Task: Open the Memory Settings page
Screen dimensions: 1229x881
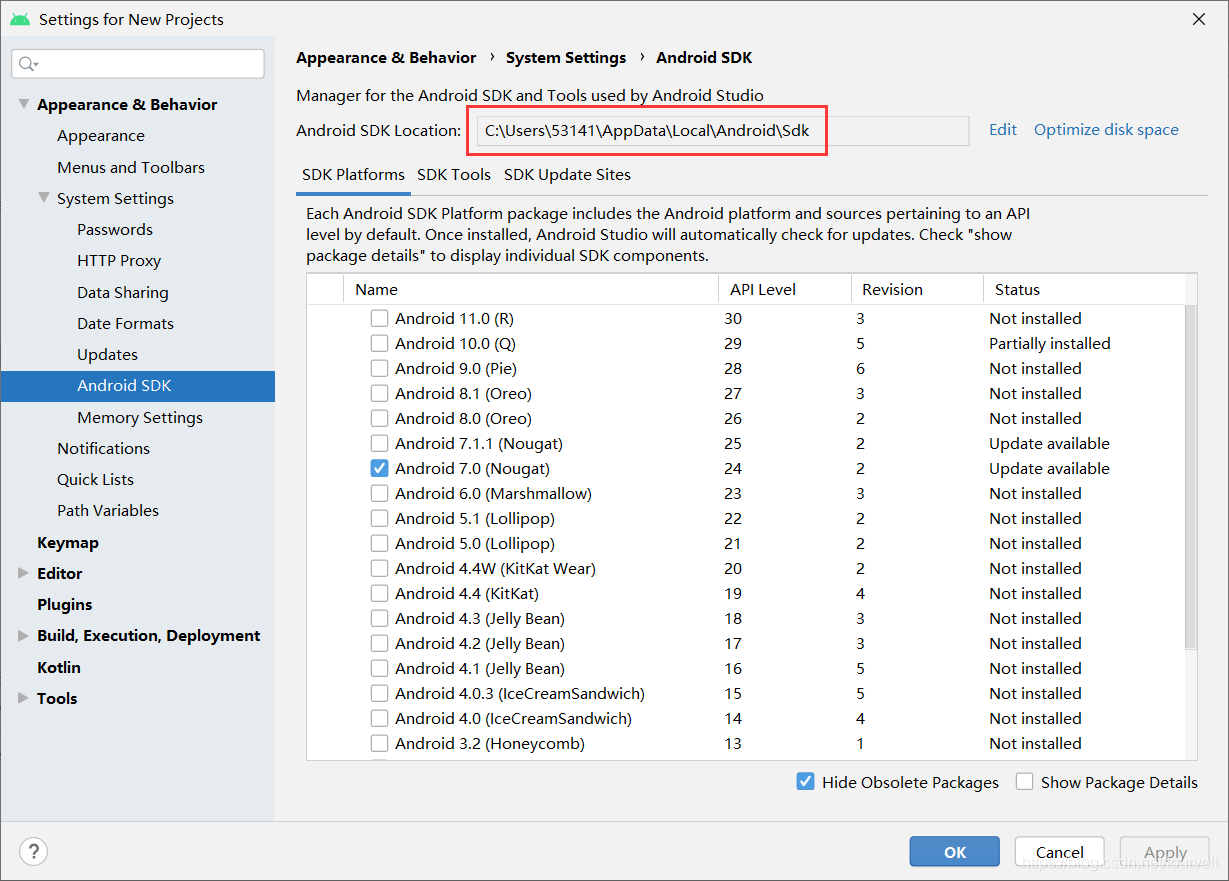Action: click(140, 418)
